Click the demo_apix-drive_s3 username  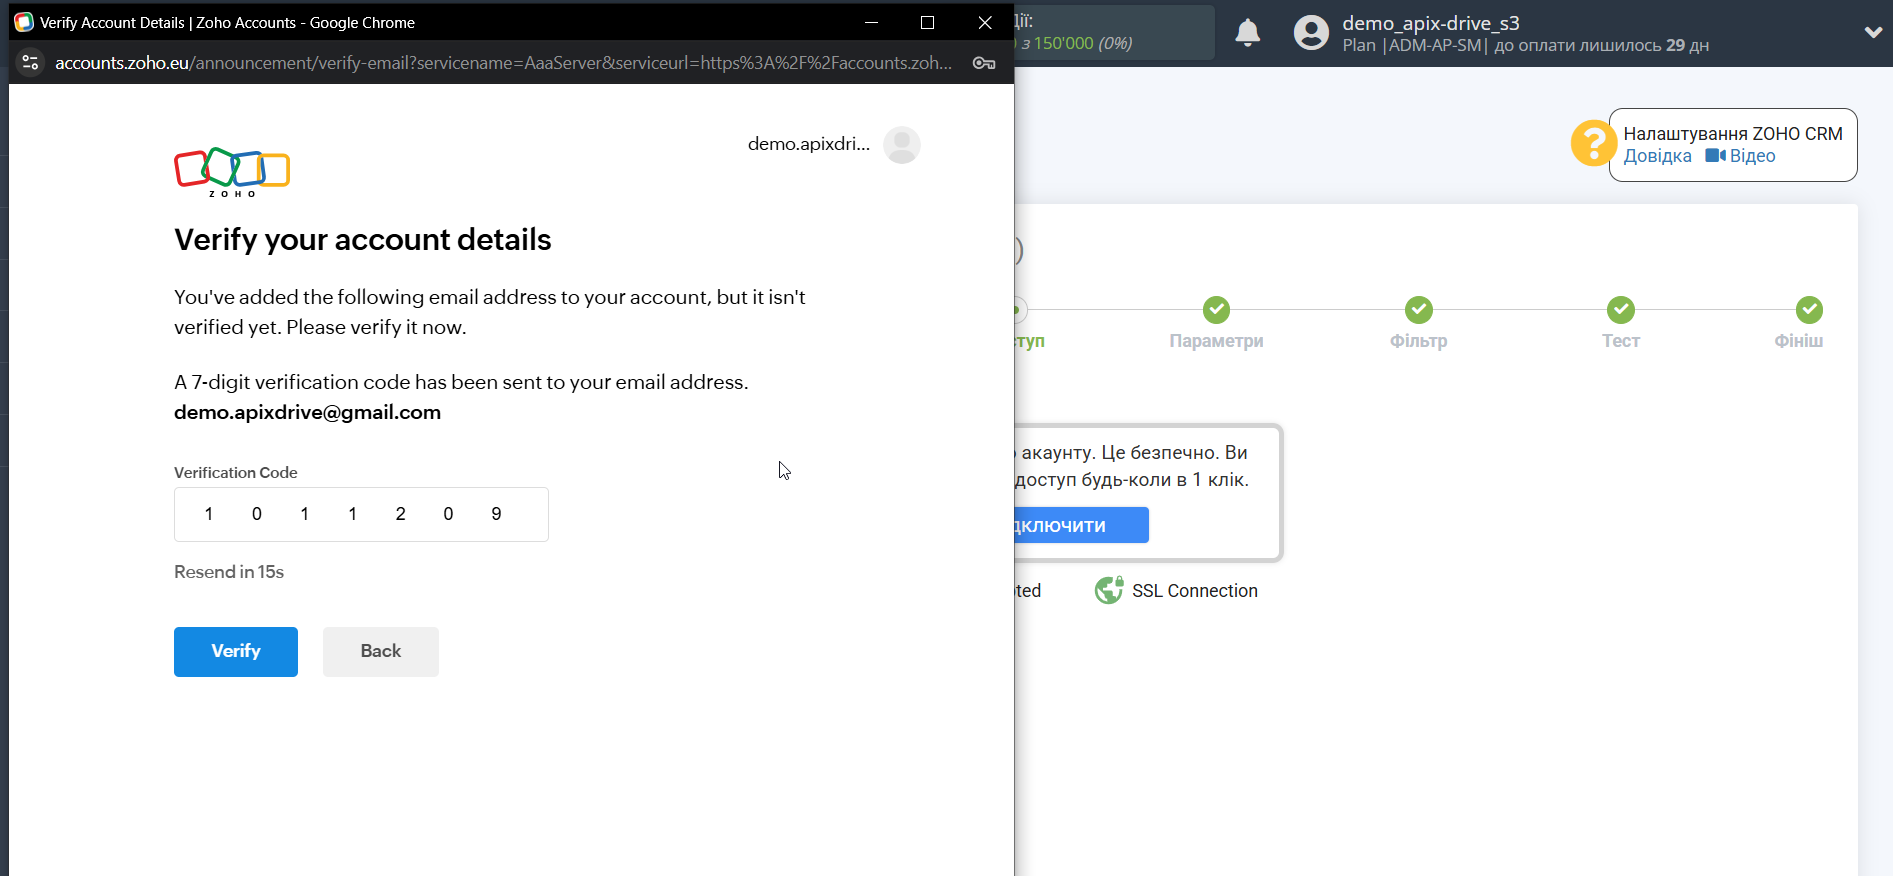(x=1430, y=23)
